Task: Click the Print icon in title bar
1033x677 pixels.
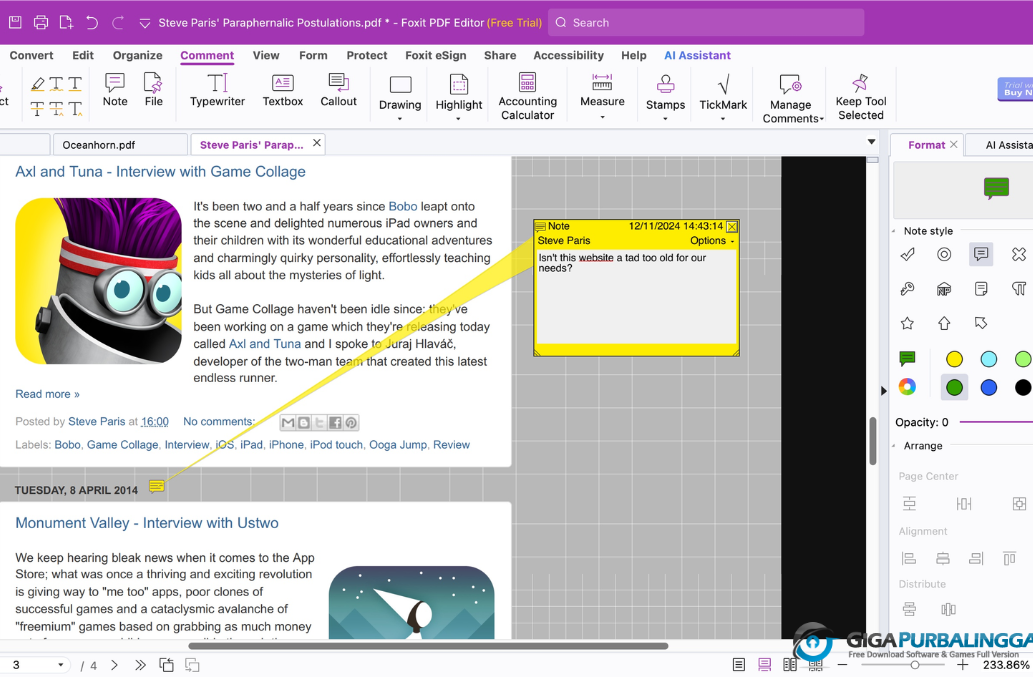Action: 41,22
